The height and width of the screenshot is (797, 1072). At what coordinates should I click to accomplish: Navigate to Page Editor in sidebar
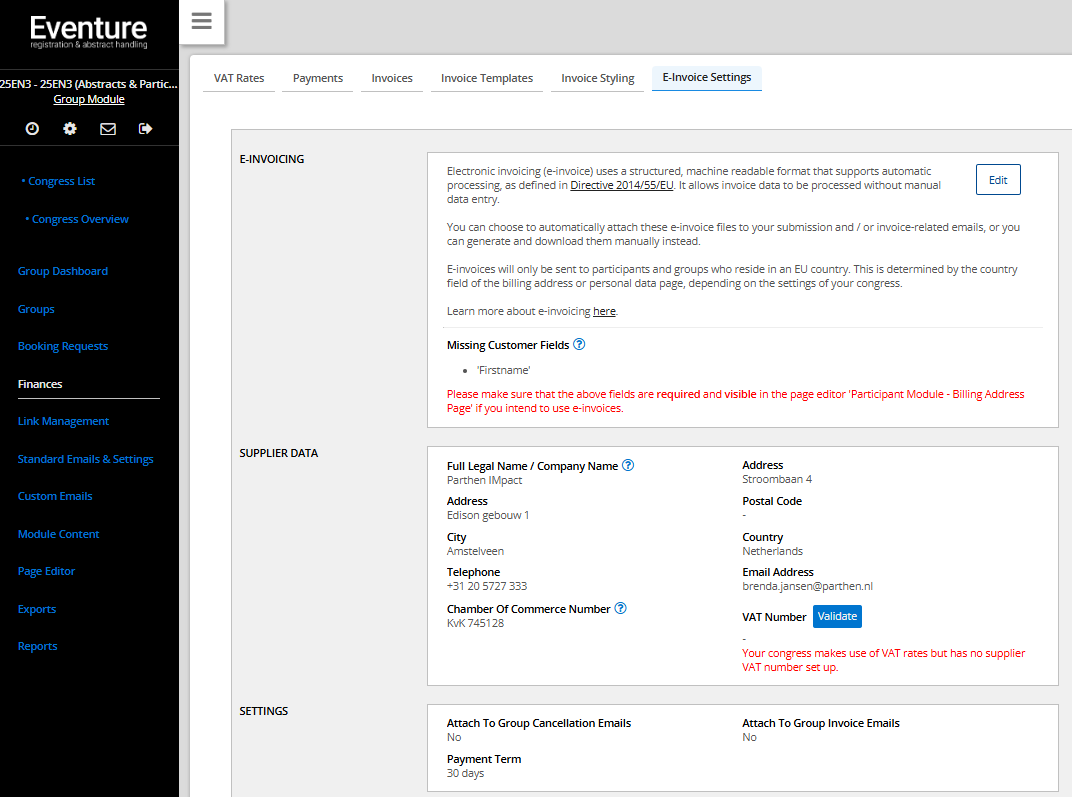(47, 572)
